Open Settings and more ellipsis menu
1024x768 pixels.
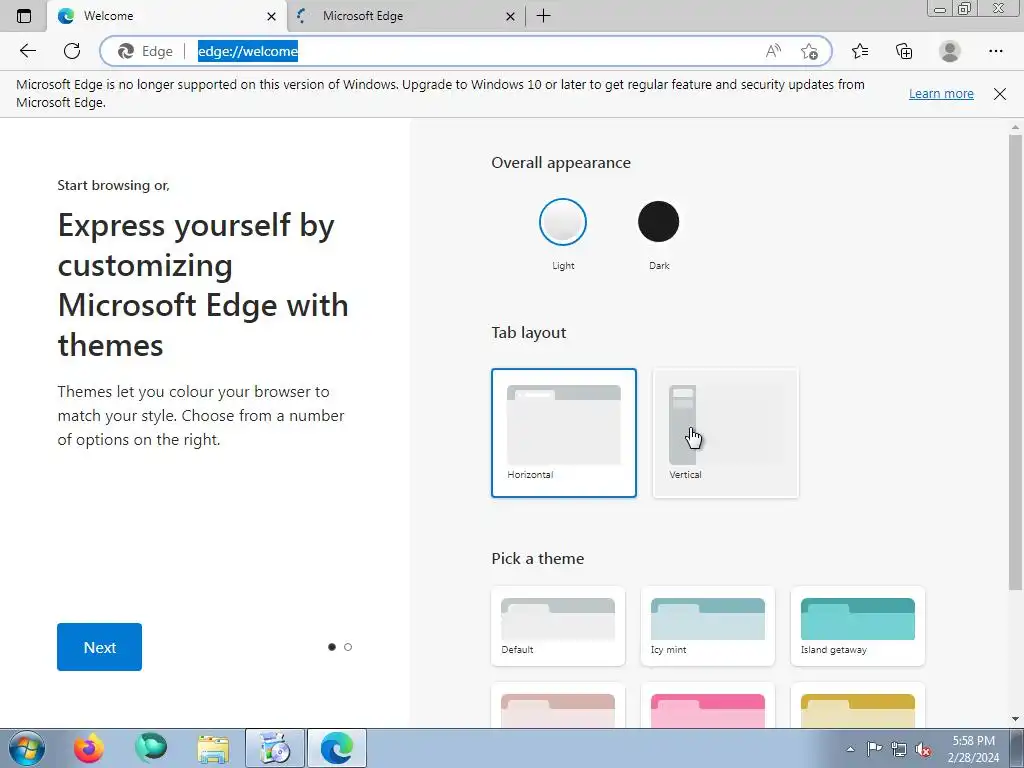(995, 51)
